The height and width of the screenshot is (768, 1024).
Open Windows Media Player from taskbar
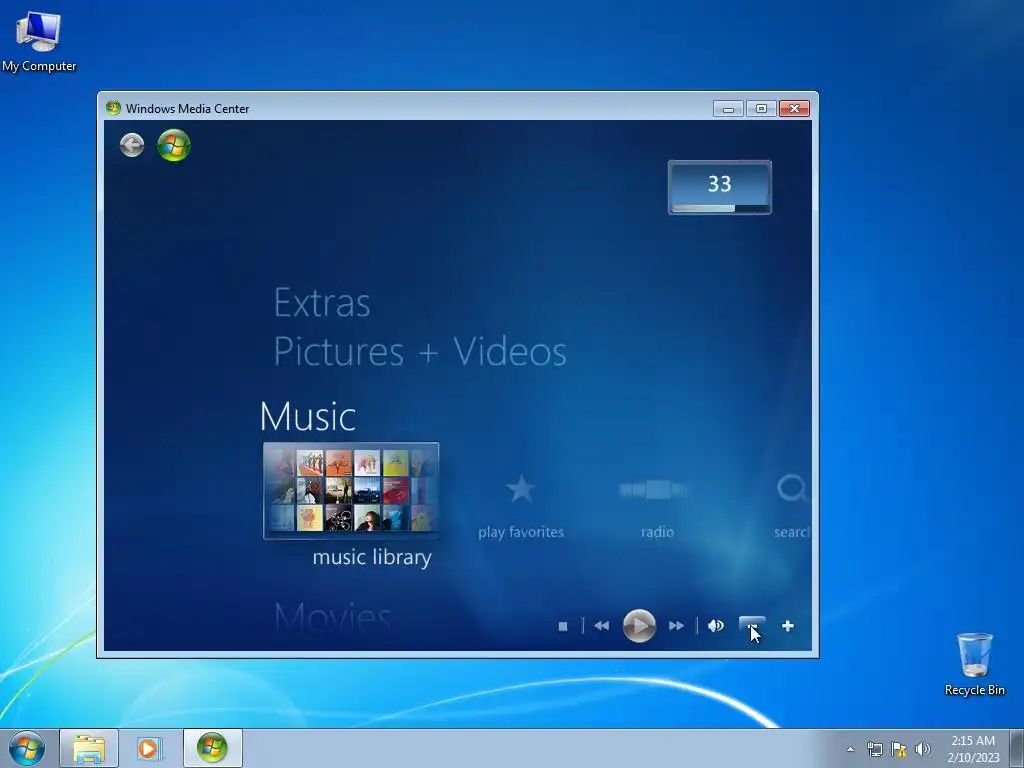click(x=150, y=748)
